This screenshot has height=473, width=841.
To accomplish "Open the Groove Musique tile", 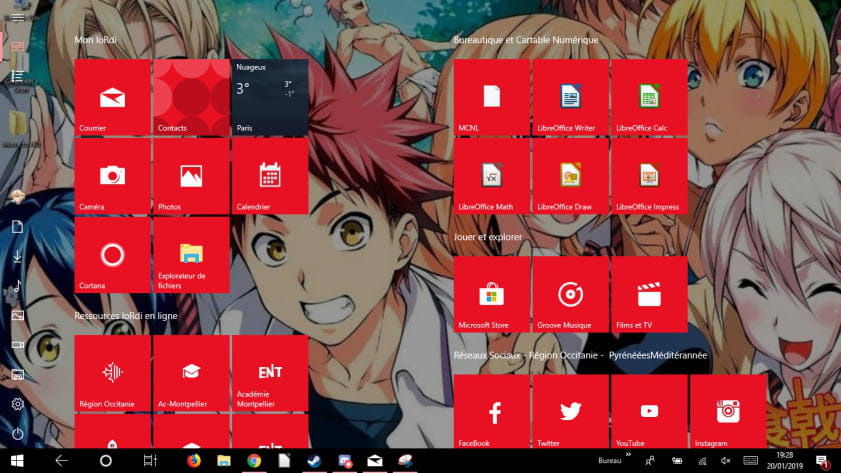I will pyautogui.click(x=570, y=294).
